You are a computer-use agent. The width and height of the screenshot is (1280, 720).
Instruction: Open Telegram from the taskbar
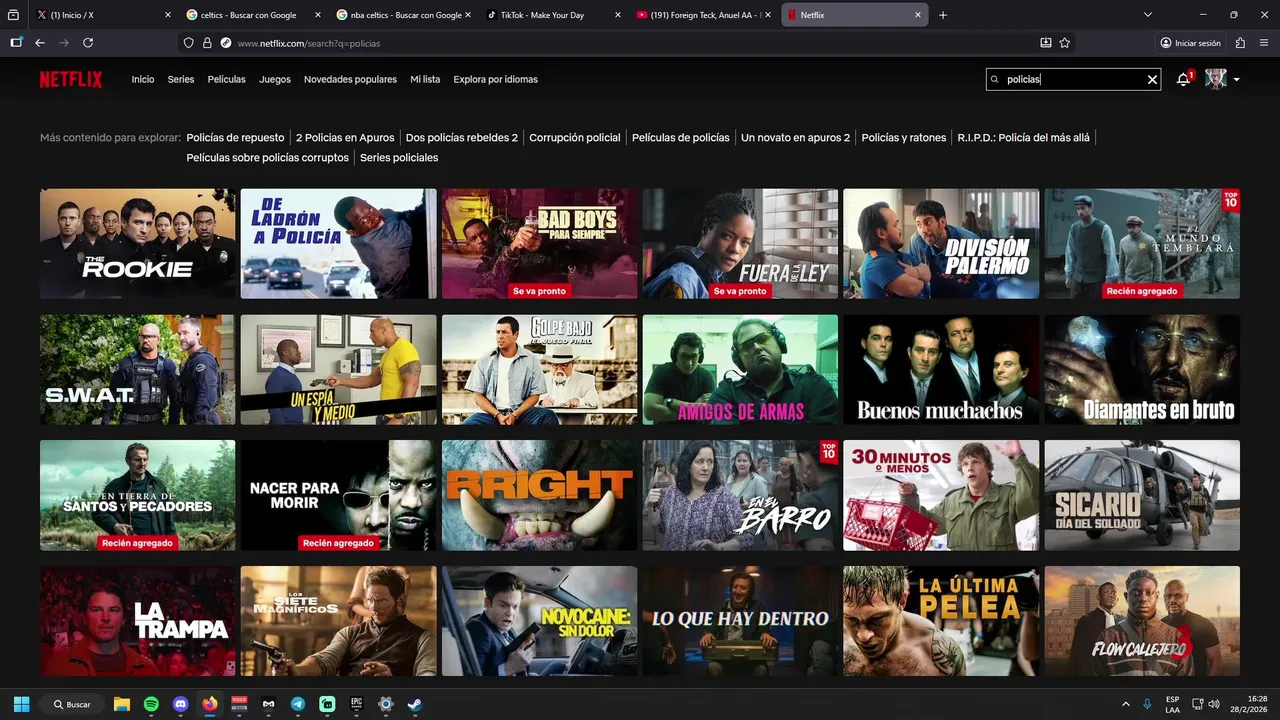[298, 704]
